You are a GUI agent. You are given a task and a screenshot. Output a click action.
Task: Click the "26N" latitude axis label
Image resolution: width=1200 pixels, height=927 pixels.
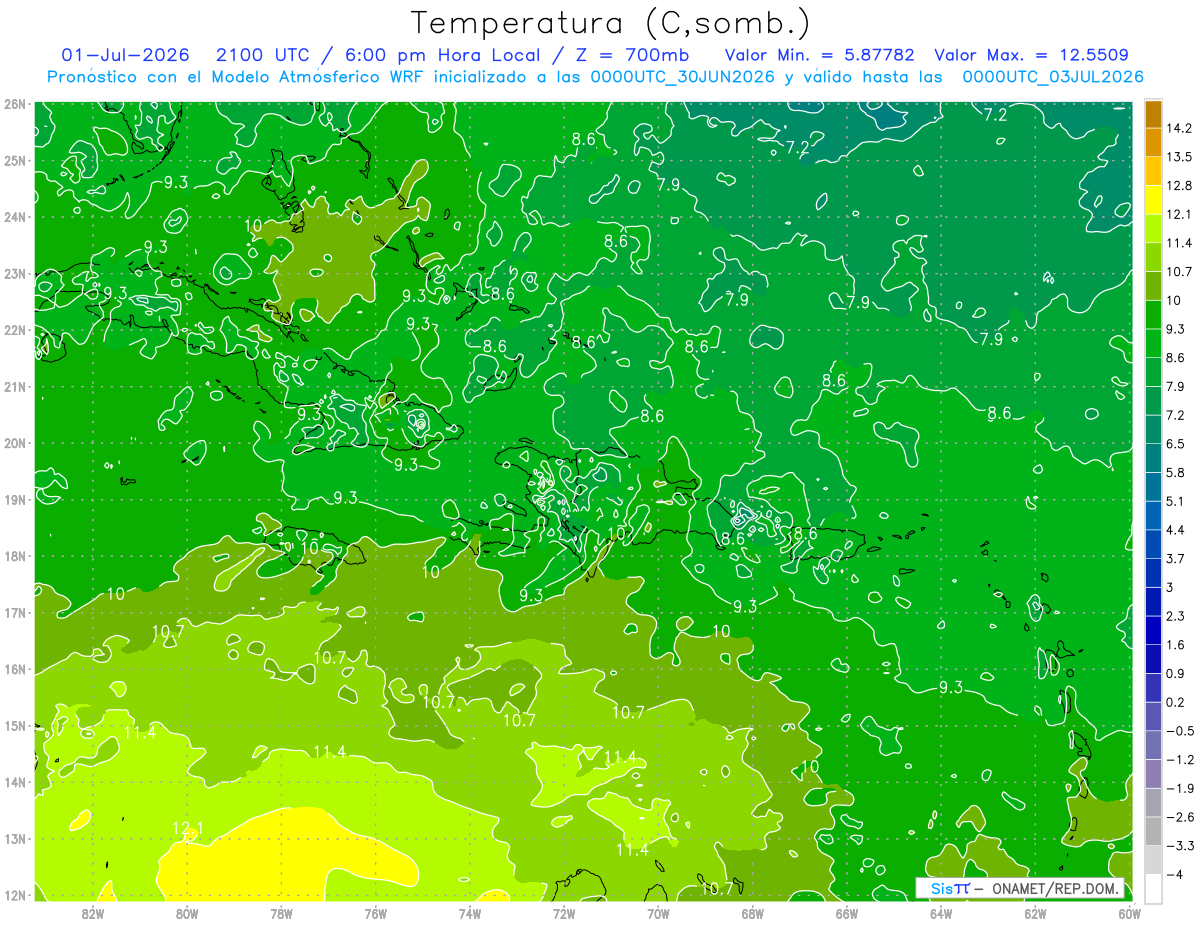(15, 103)
